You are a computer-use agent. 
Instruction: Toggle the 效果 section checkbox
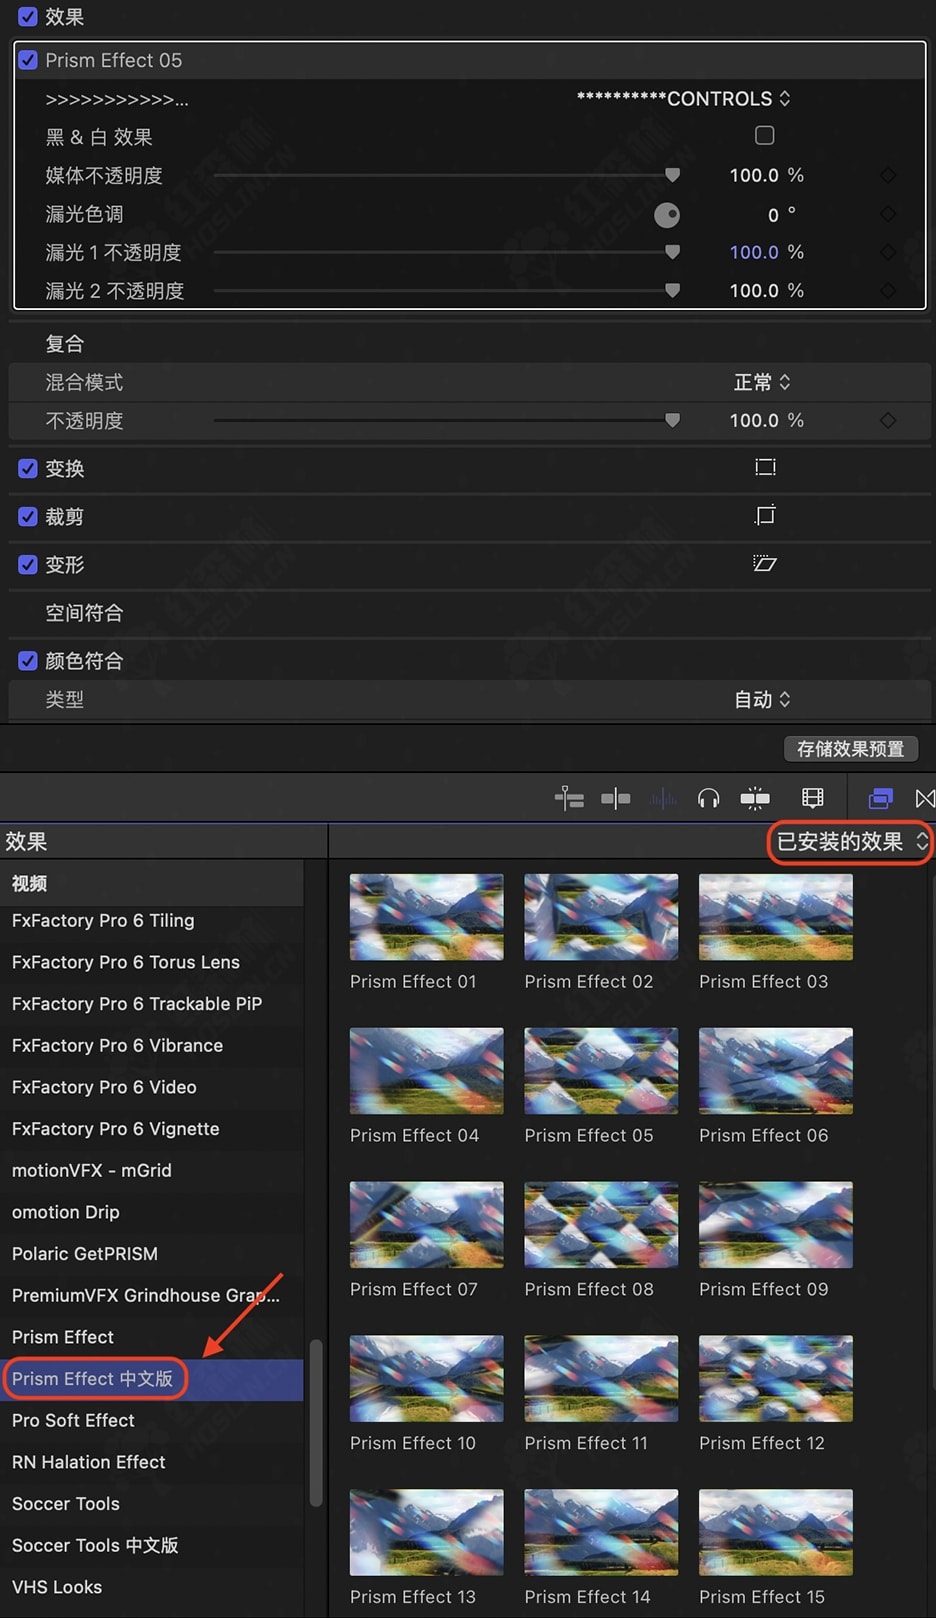[x=28, y=17]
